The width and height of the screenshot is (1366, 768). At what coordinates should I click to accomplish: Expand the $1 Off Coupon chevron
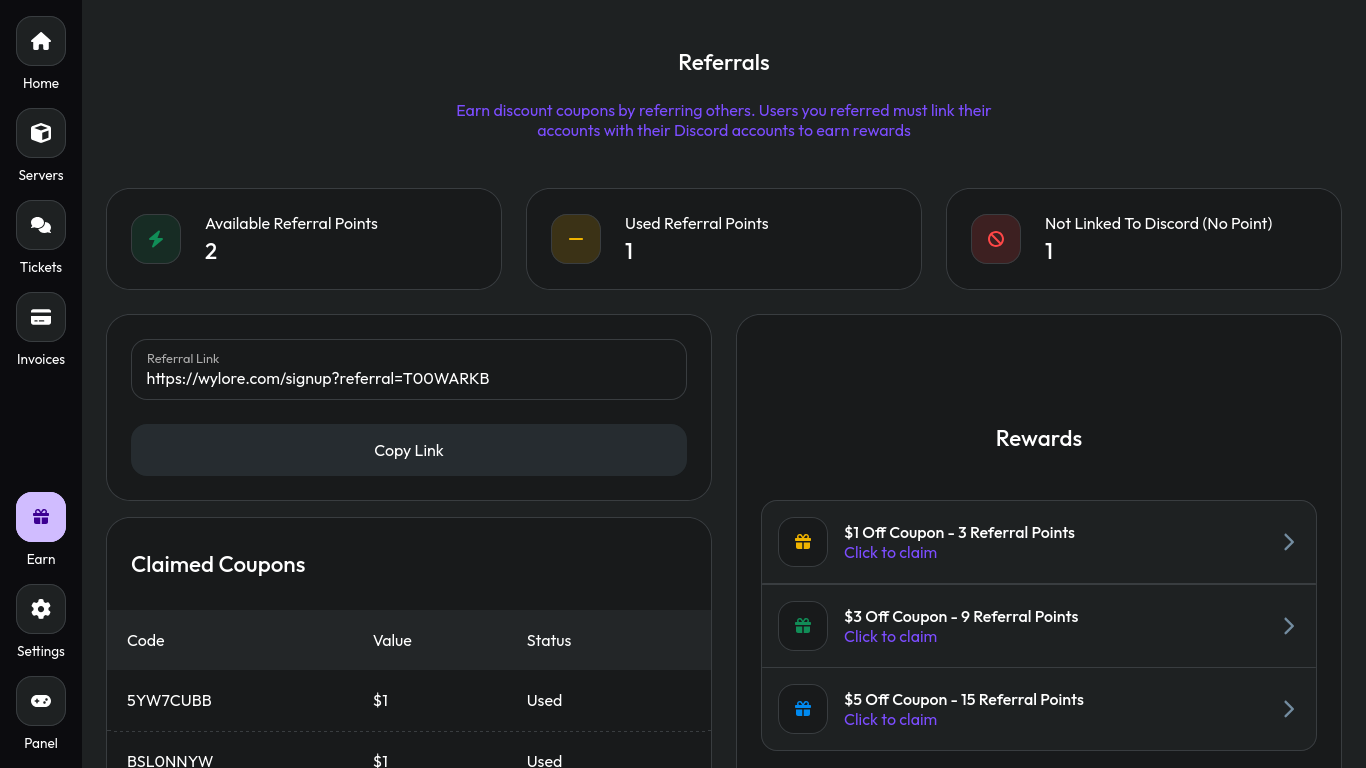pos(1289,542)
